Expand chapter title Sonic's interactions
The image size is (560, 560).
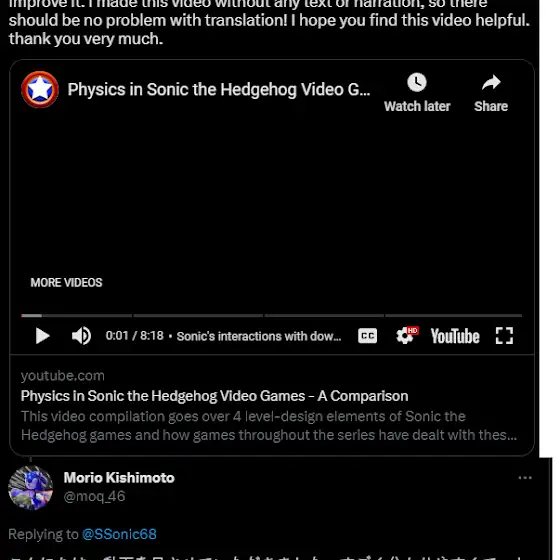(259, 336)
